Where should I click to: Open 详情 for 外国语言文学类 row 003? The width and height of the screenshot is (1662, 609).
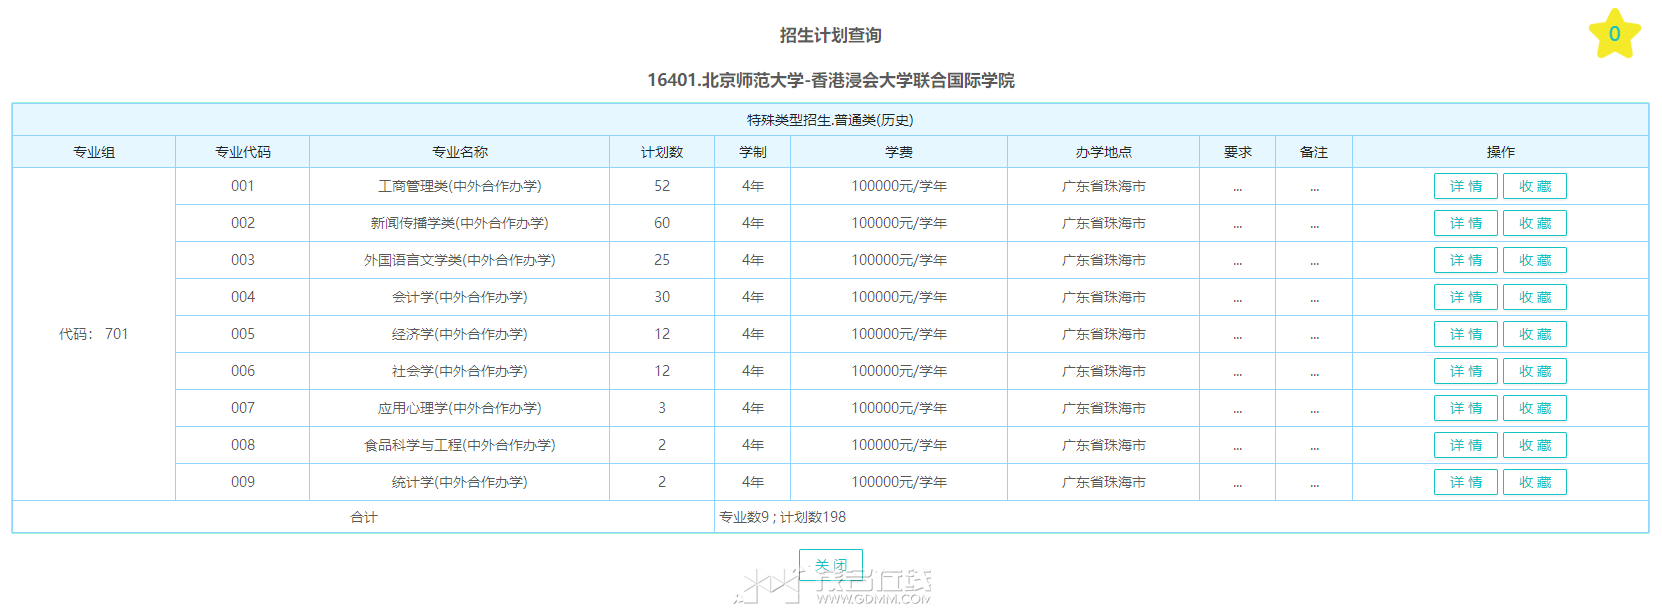1466,260
